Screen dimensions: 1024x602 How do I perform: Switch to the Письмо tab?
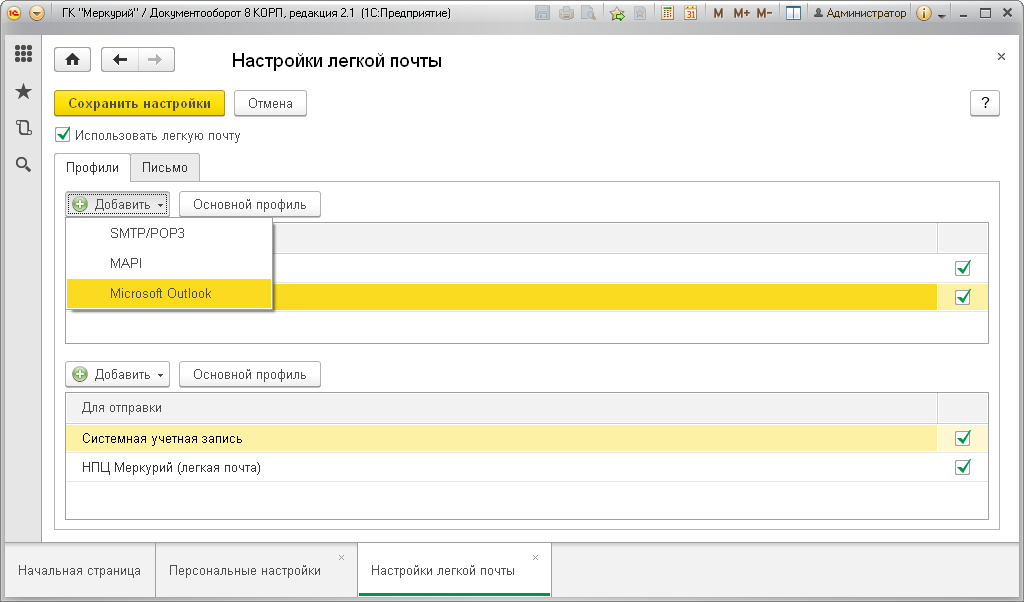click(x=165, y=167)
